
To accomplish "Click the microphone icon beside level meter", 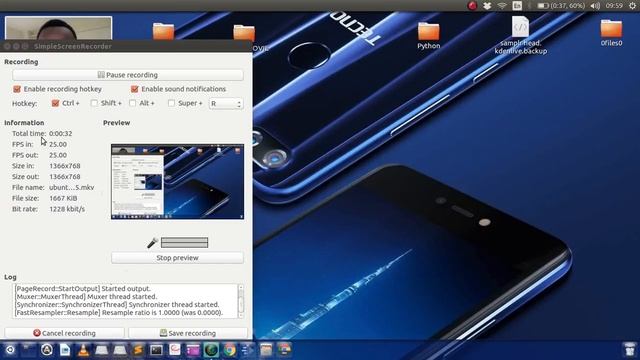I will pyautogui.click(x=152, y=243).
